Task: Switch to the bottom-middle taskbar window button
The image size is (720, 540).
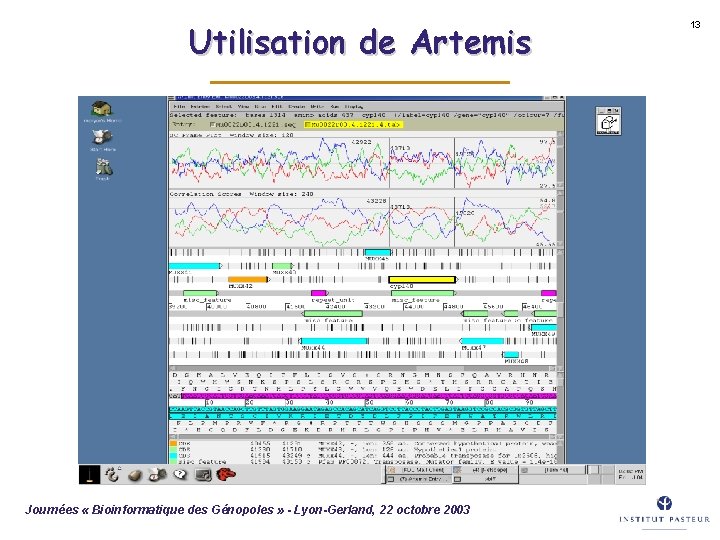Action: click(485, 479)
